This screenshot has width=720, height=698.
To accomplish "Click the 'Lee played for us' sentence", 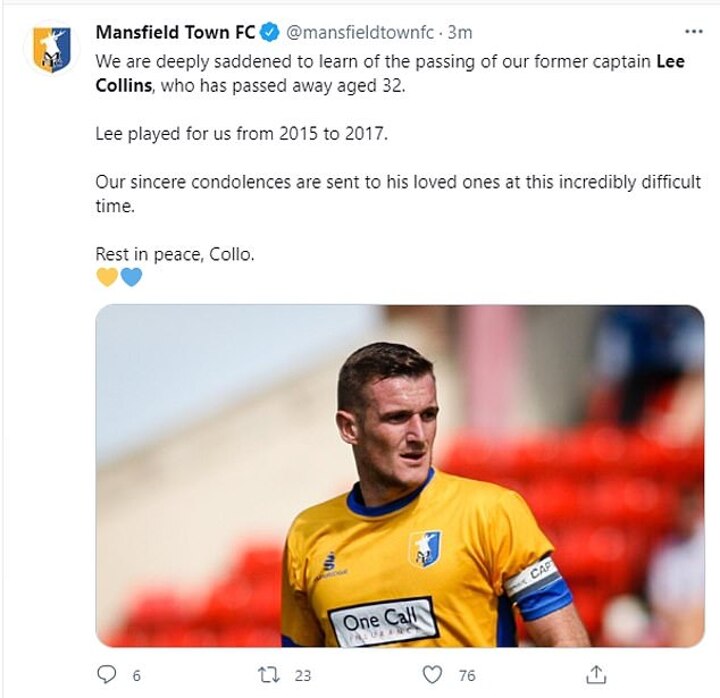I will 242,134.
